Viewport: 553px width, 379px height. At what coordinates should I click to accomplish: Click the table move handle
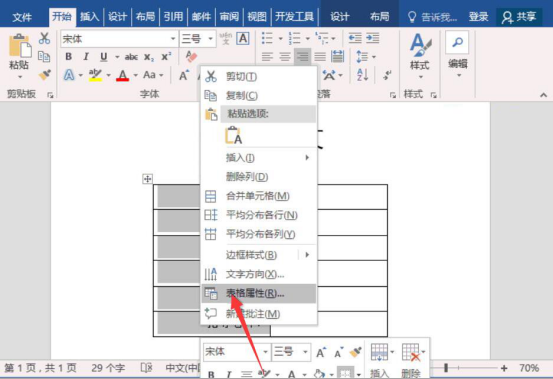(x=147, y=179)
